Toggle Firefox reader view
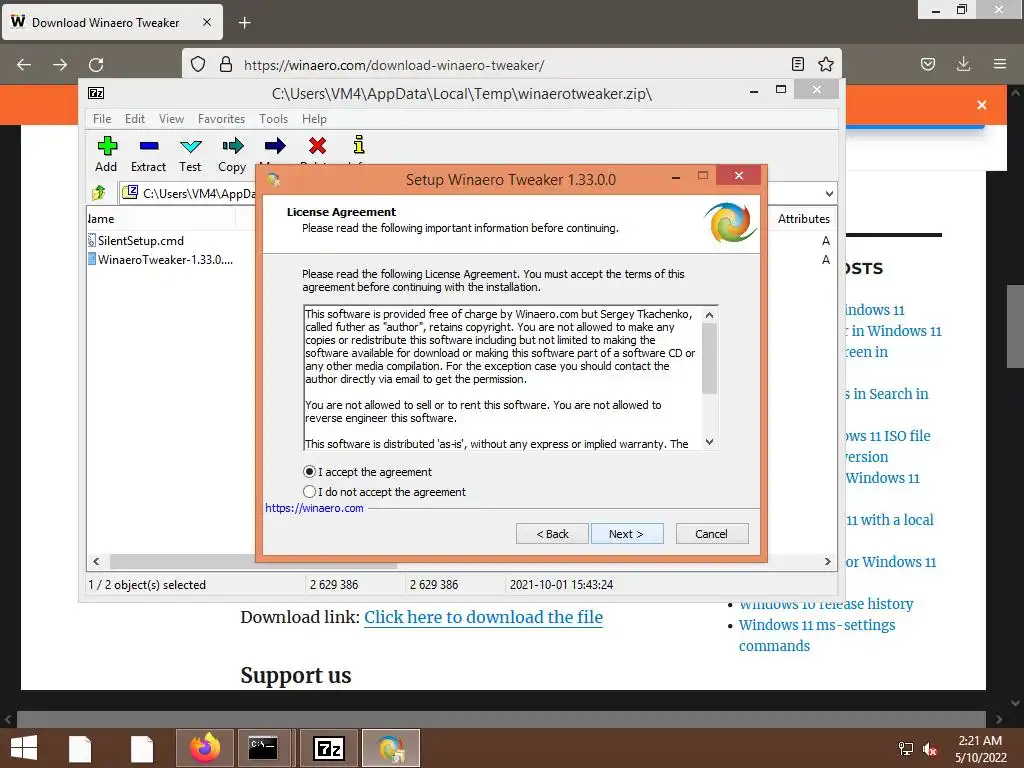Viewport: 1024px width, 768px height. click(x=797, y=64)
